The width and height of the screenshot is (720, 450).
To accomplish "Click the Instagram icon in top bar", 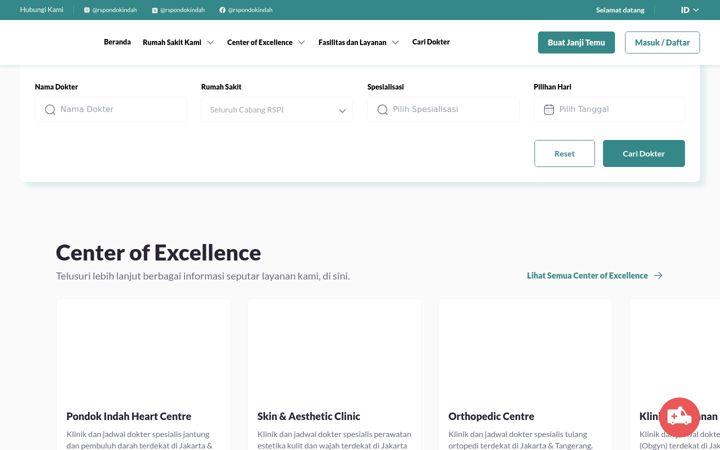I will tap(87, 10).
